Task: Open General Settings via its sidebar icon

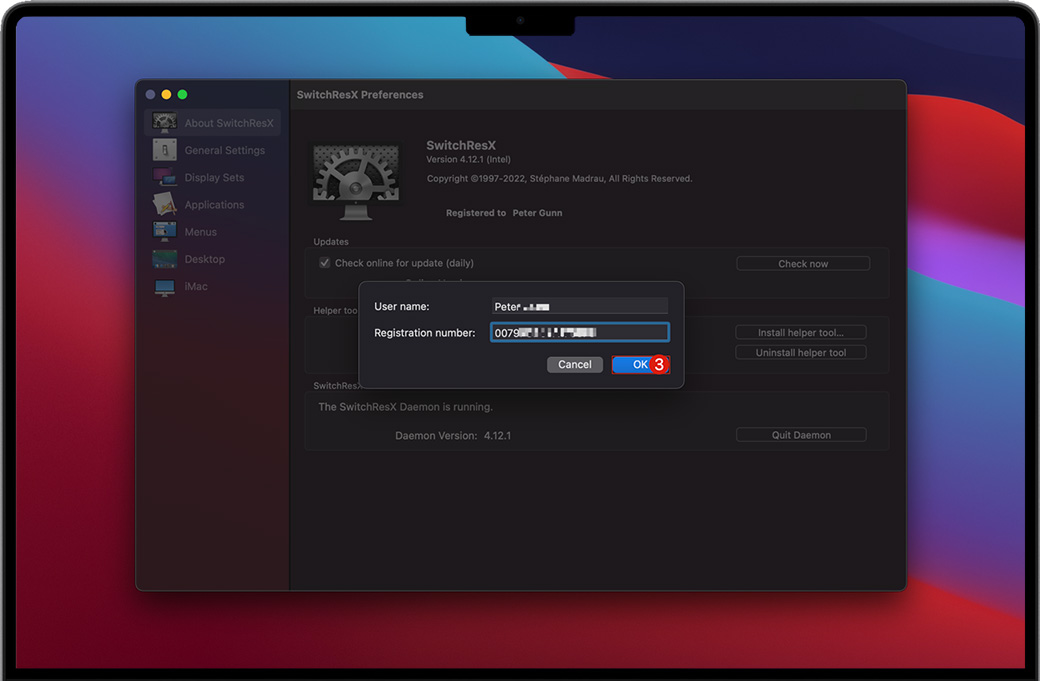Action: pyautogui.click(x=164, y=150)
